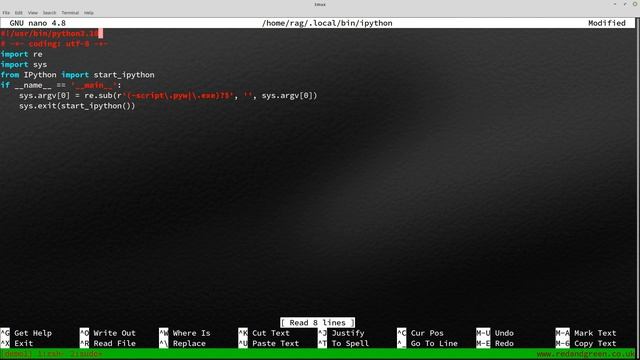Click the 'Get Help' shortcut label
The height and width of the screenshot is (360, 640).
pyautogui.click(x=33, y=333)
